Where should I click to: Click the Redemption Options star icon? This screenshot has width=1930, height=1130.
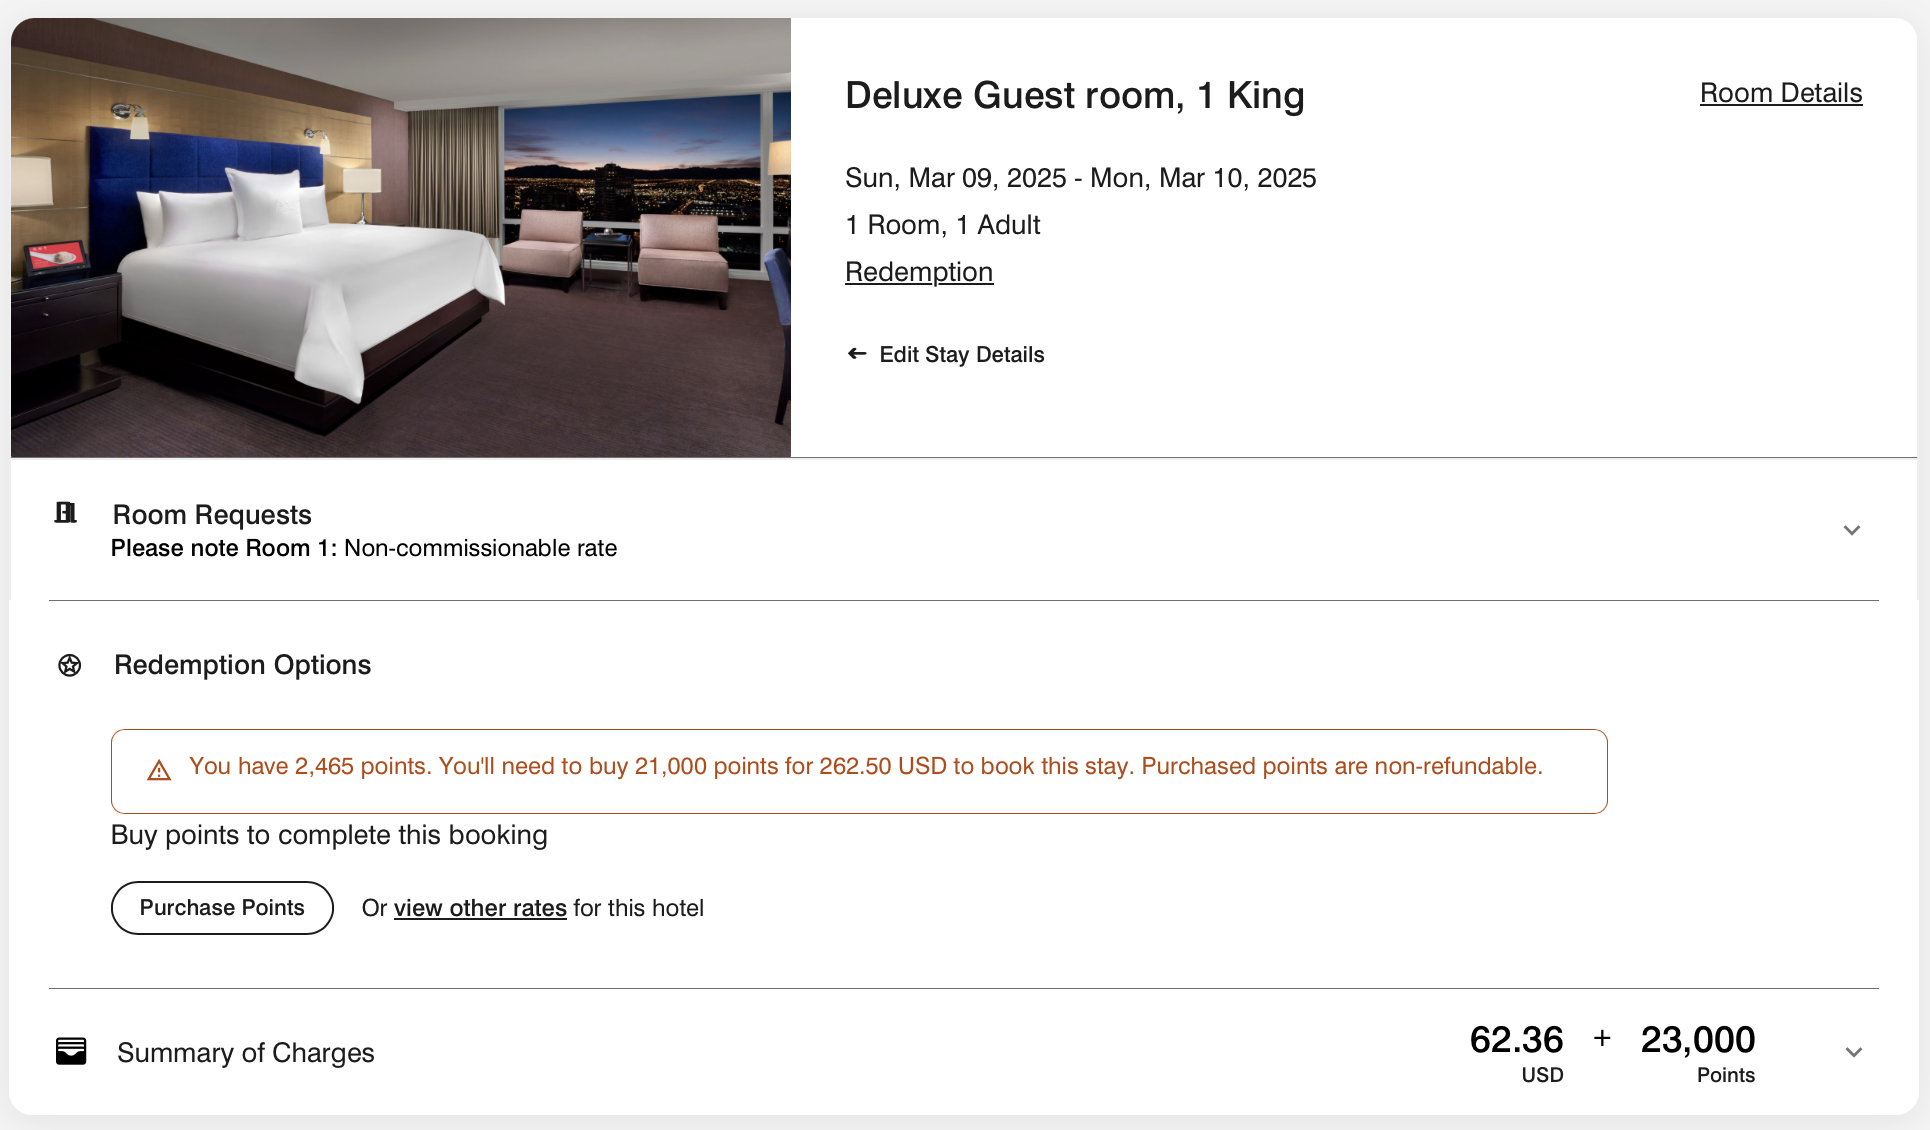(70, 665)
